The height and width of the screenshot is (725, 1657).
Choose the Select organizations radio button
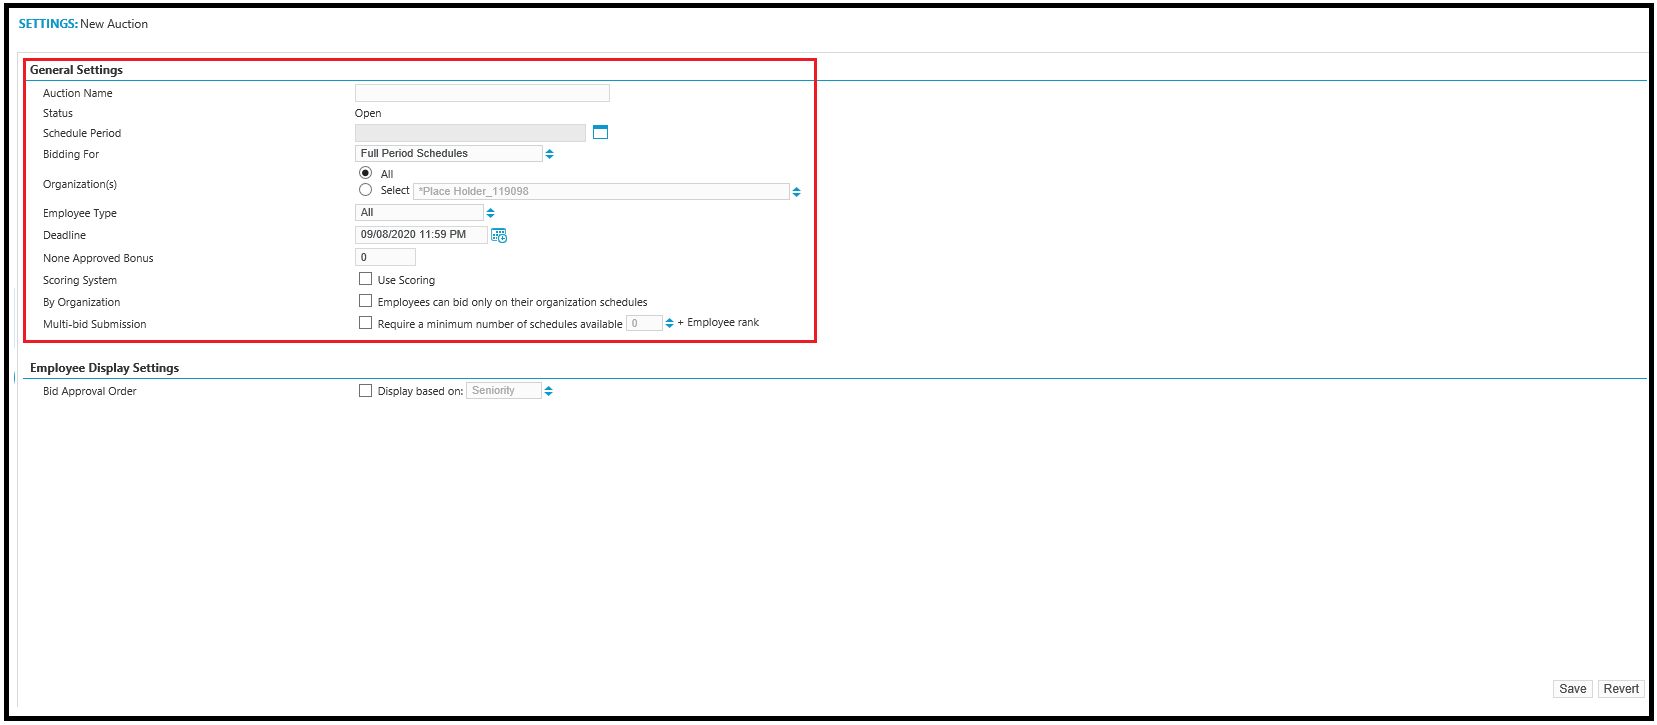coord(365,190)
